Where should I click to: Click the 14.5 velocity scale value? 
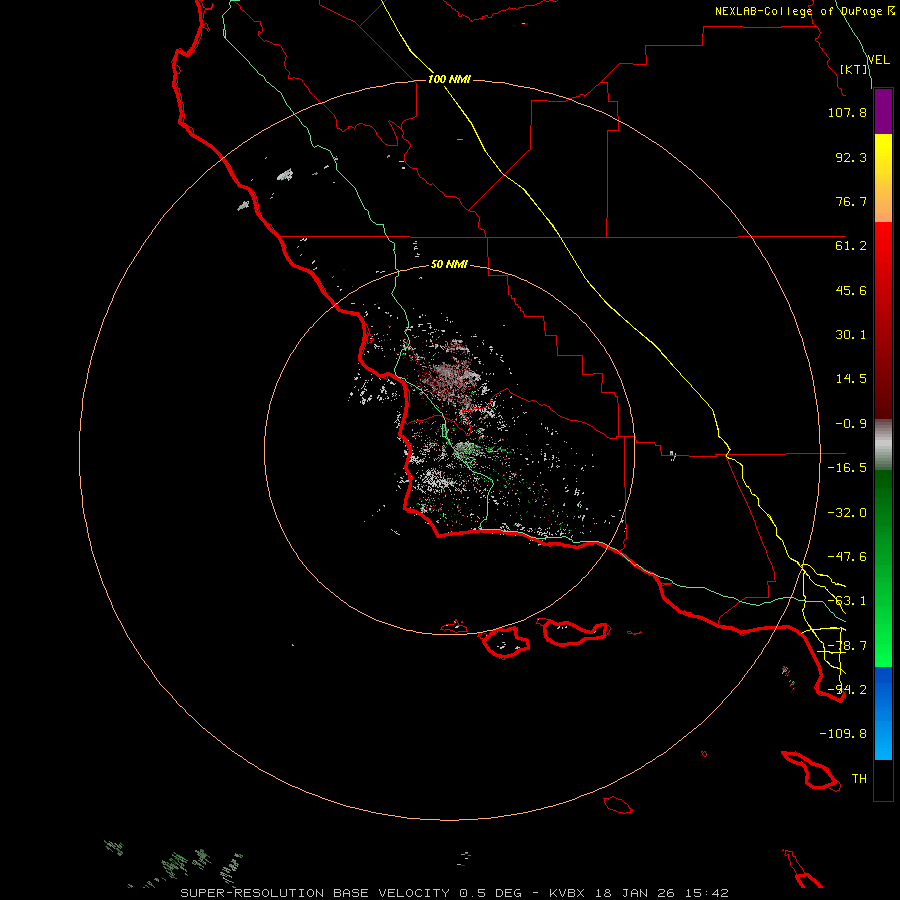851,379
